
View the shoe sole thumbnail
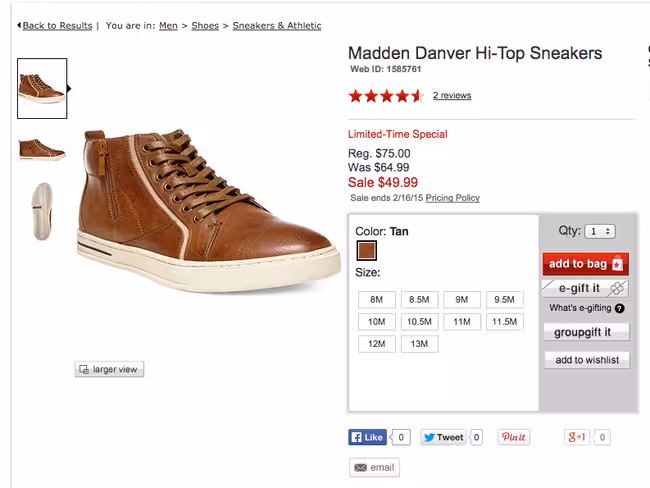point(42,211)
